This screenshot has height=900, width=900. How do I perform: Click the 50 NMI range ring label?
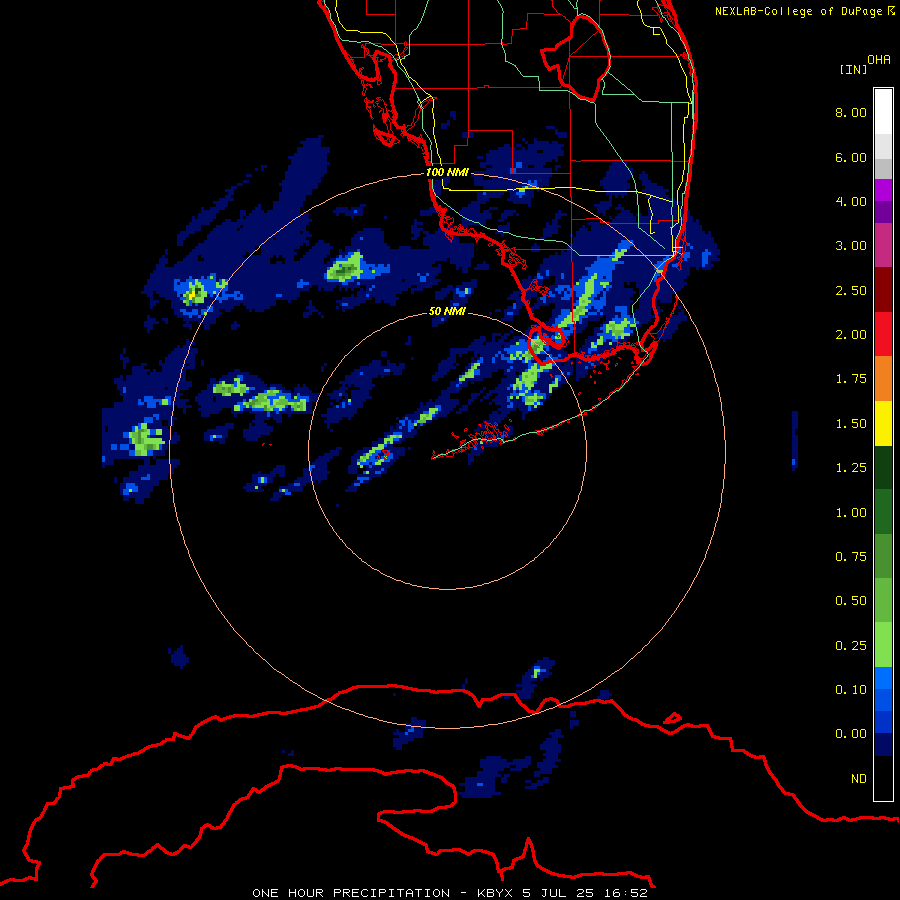[x=447, y=312]
